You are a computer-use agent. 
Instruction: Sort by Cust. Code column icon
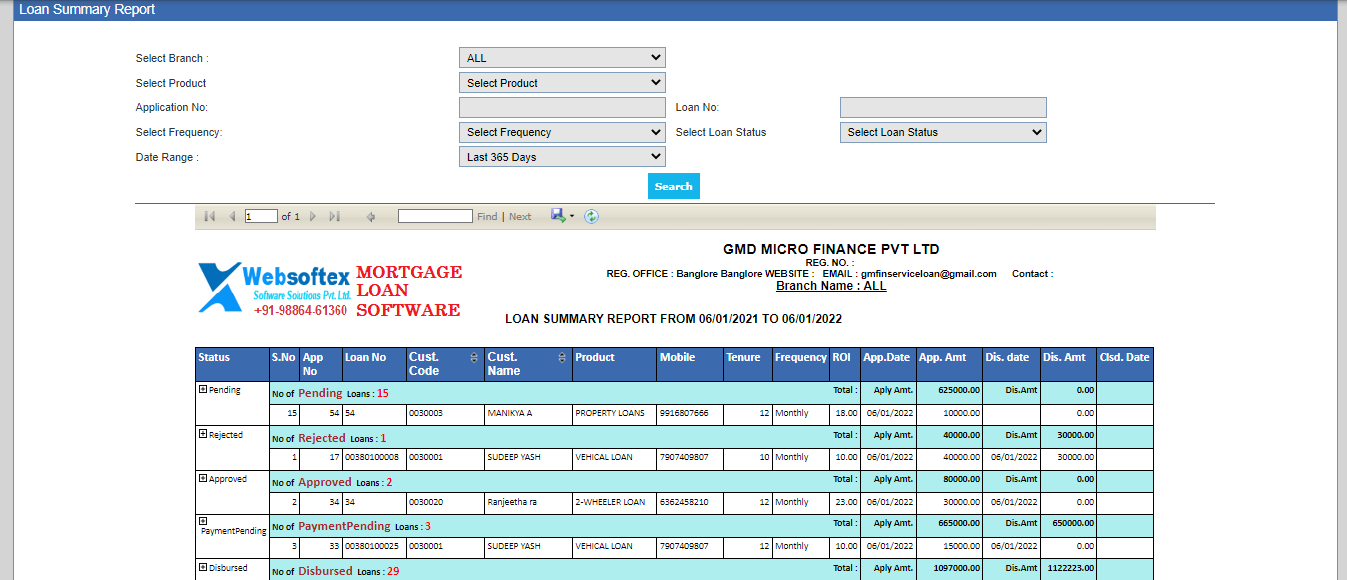(474, 357)
